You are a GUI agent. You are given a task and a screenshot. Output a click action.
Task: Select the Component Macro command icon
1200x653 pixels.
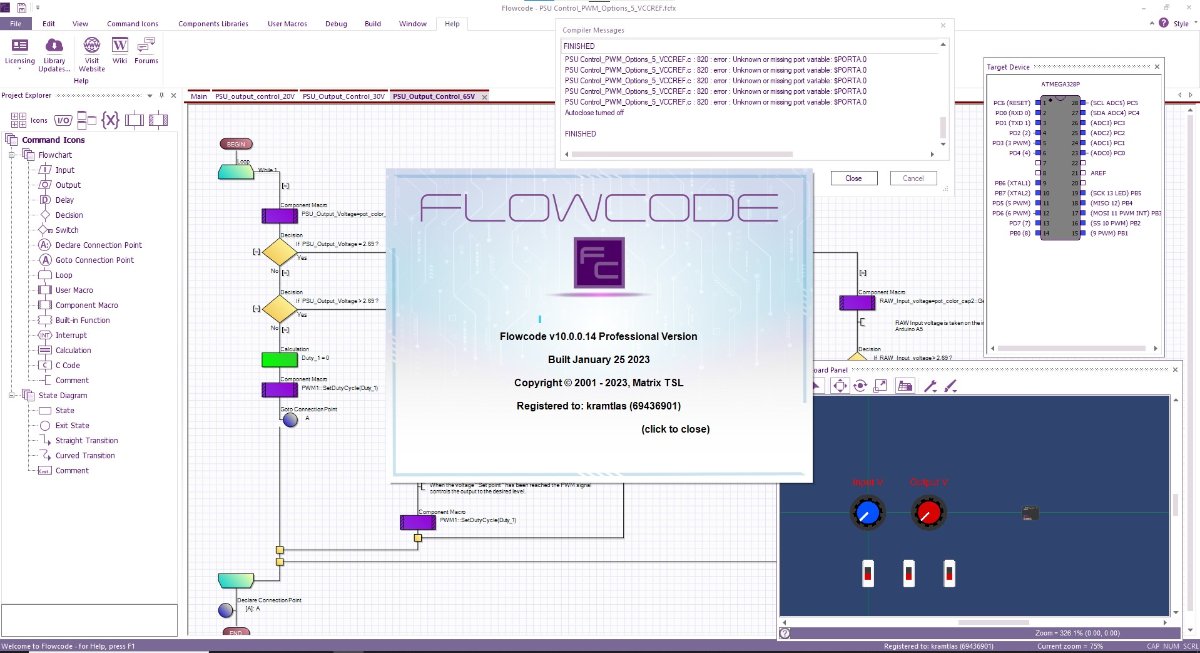(x=78, y=305)
